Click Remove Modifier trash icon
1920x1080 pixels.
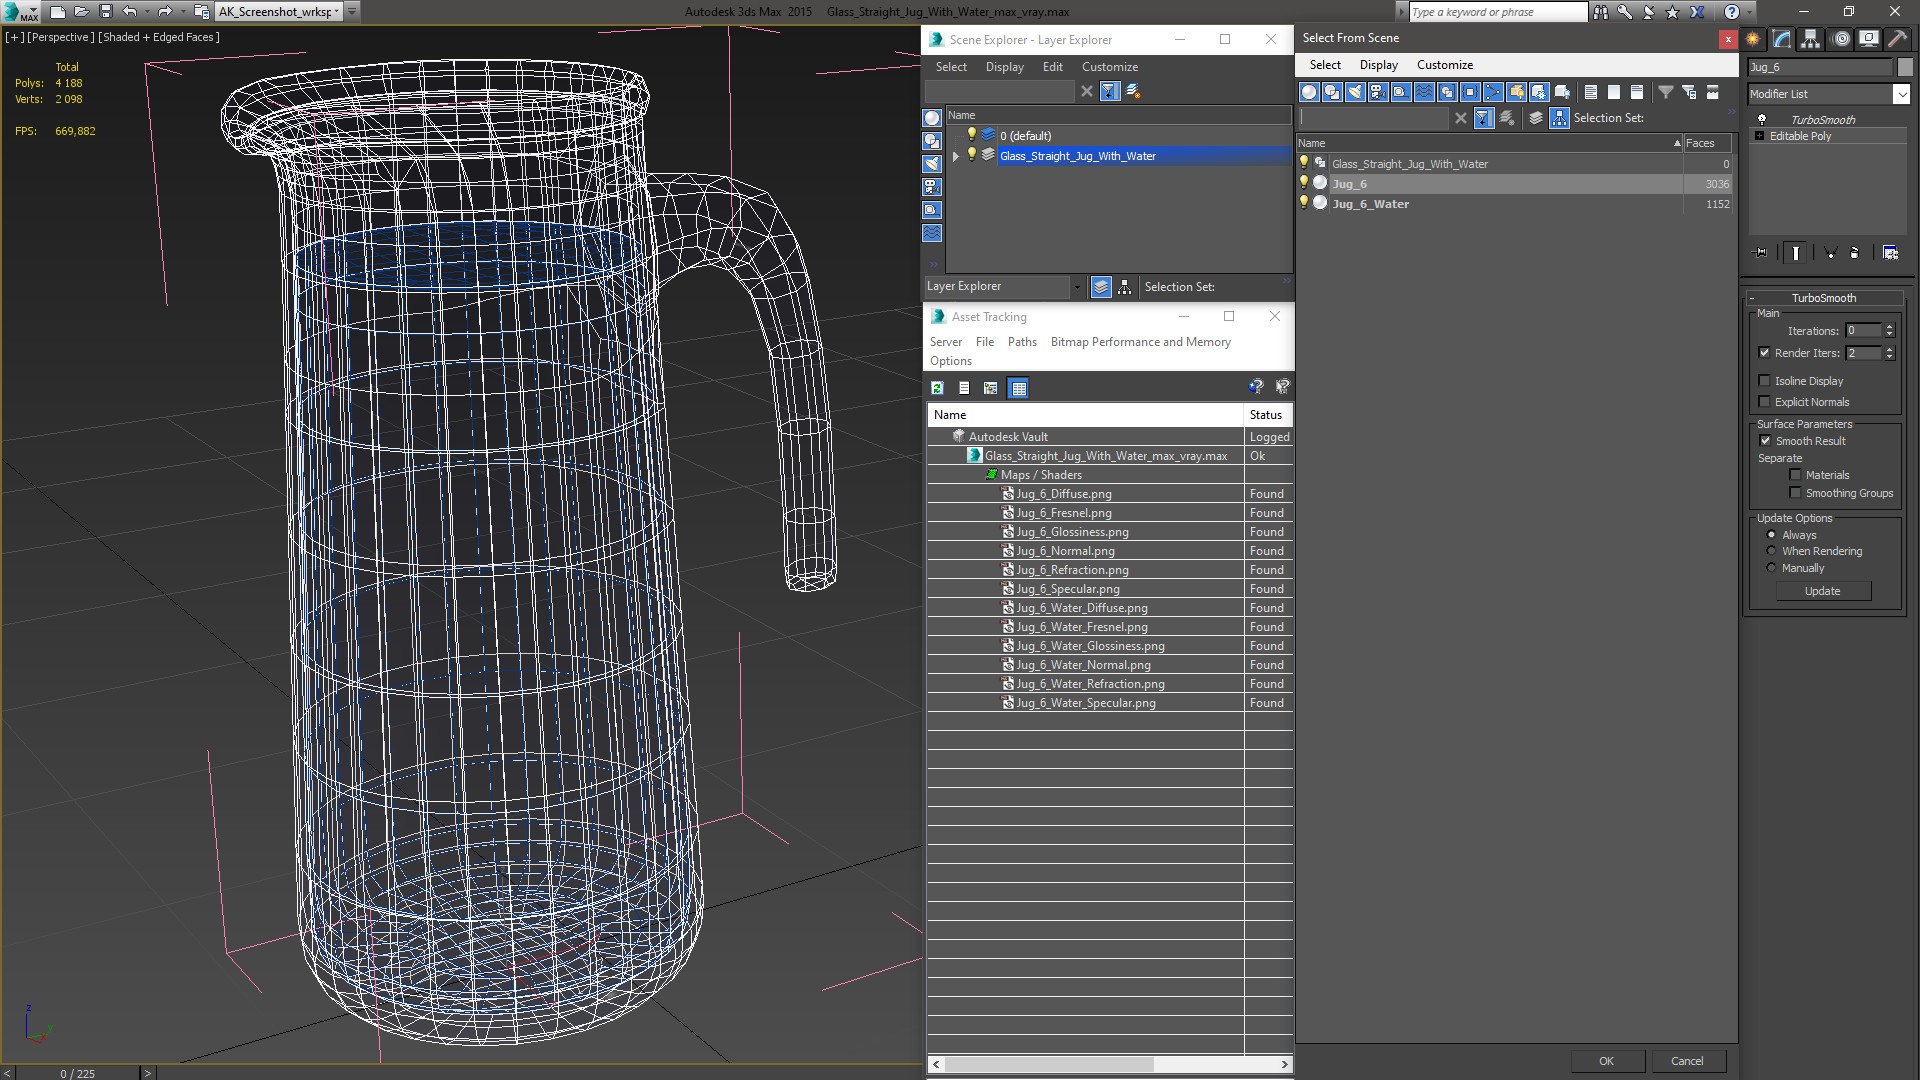pos(1855,253)
